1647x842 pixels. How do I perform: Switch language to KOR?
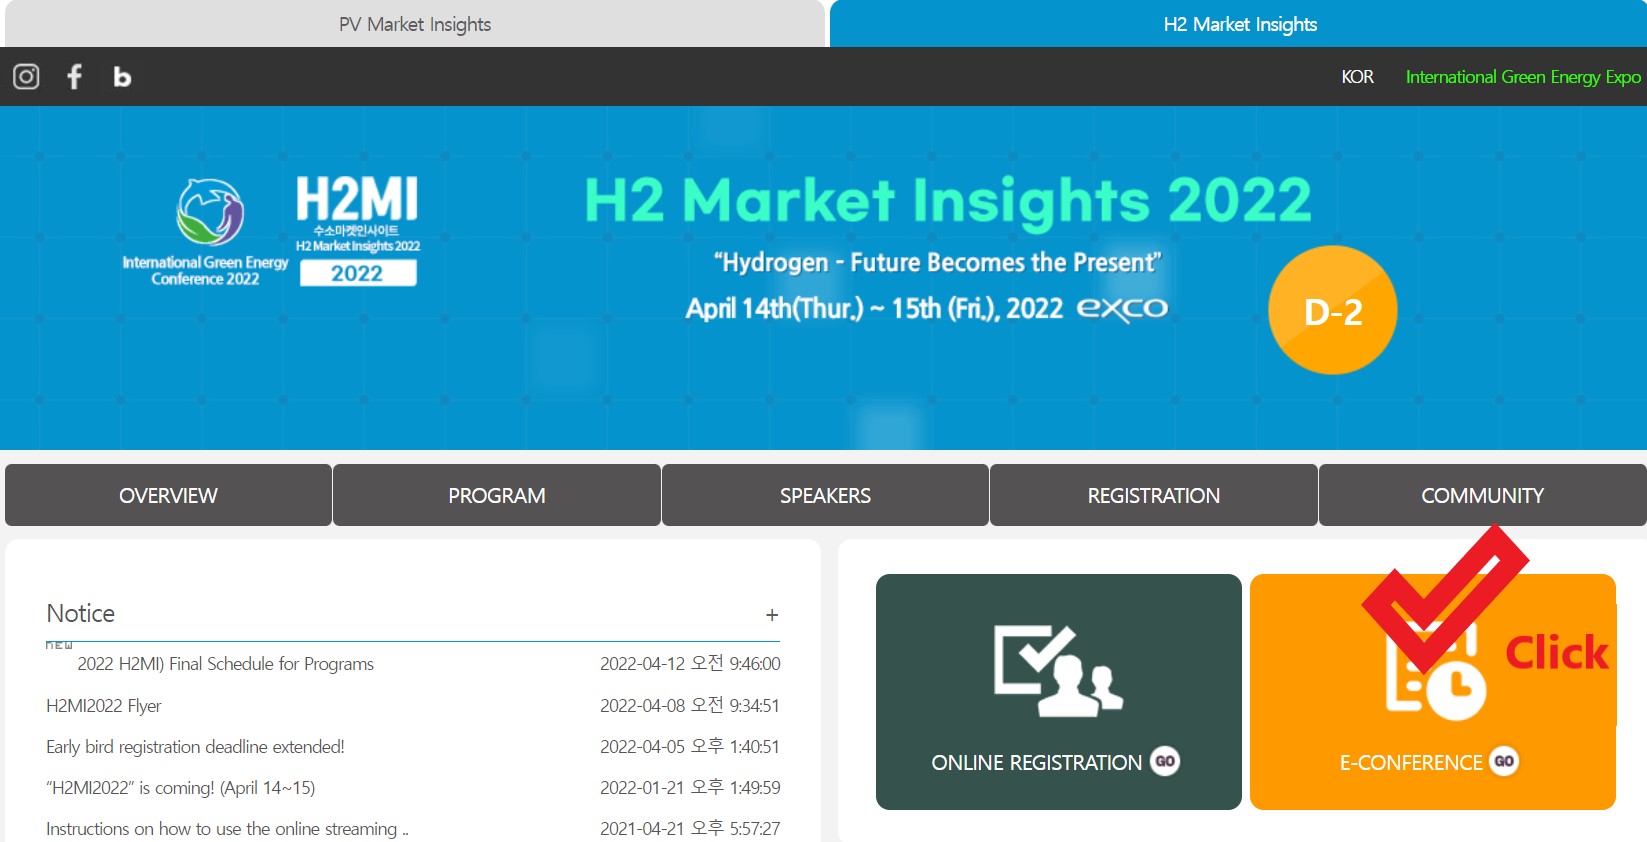pos(1357,77)
